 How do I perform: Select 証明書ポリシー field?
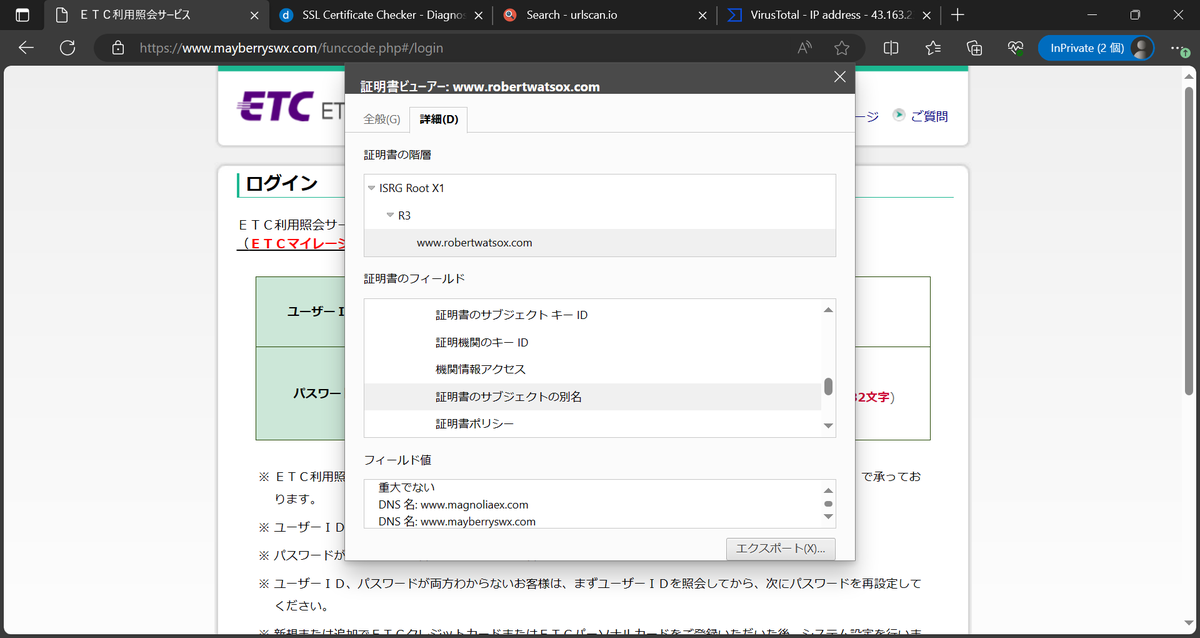click(x=592, y=424)
